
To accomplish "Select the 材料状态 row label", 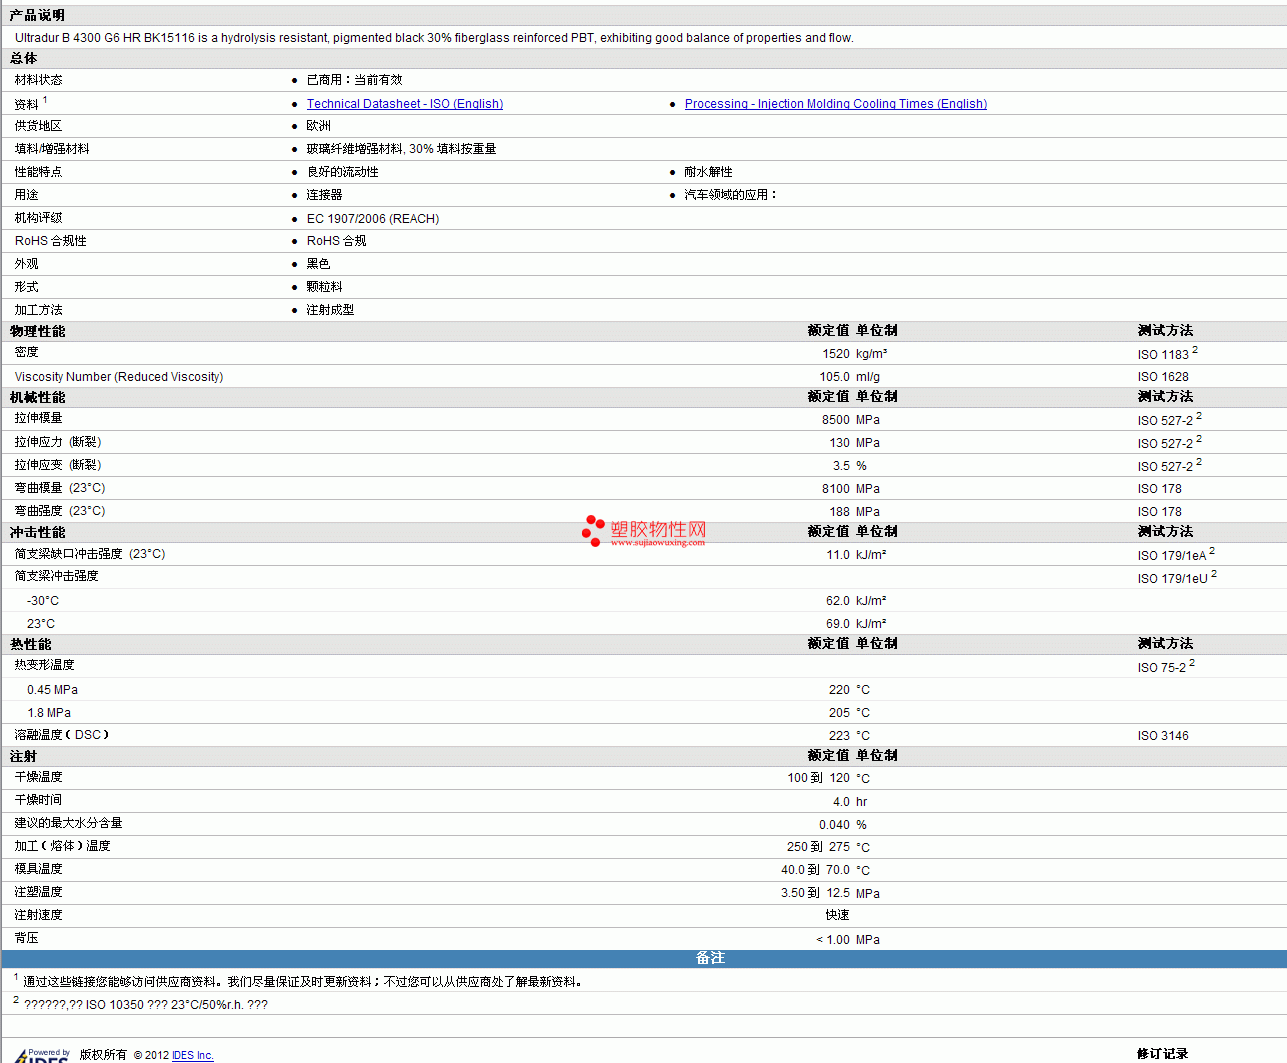I will click(38, 80).
